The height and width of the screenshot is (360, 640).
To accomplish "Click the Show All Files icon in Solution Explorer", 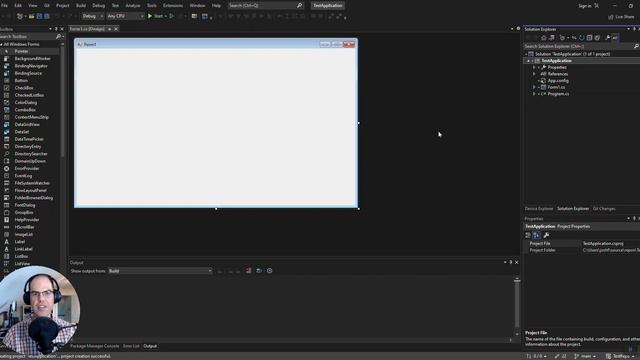I will pyautogui.click(x=597, y=38).
